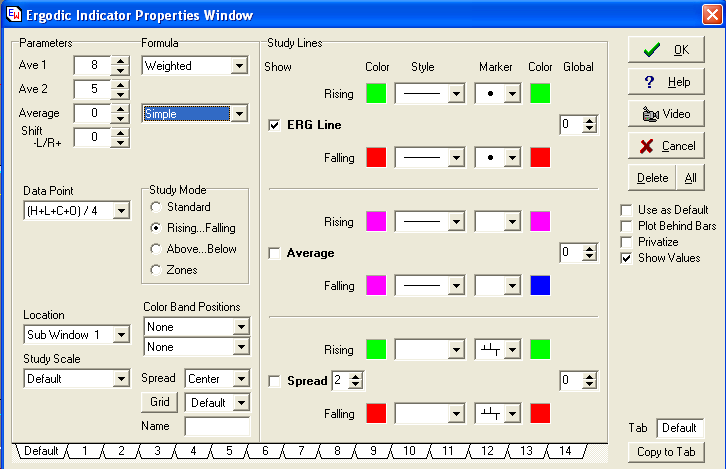Change Average Falling blue marker color
The image size is (726, 469).
540,286
